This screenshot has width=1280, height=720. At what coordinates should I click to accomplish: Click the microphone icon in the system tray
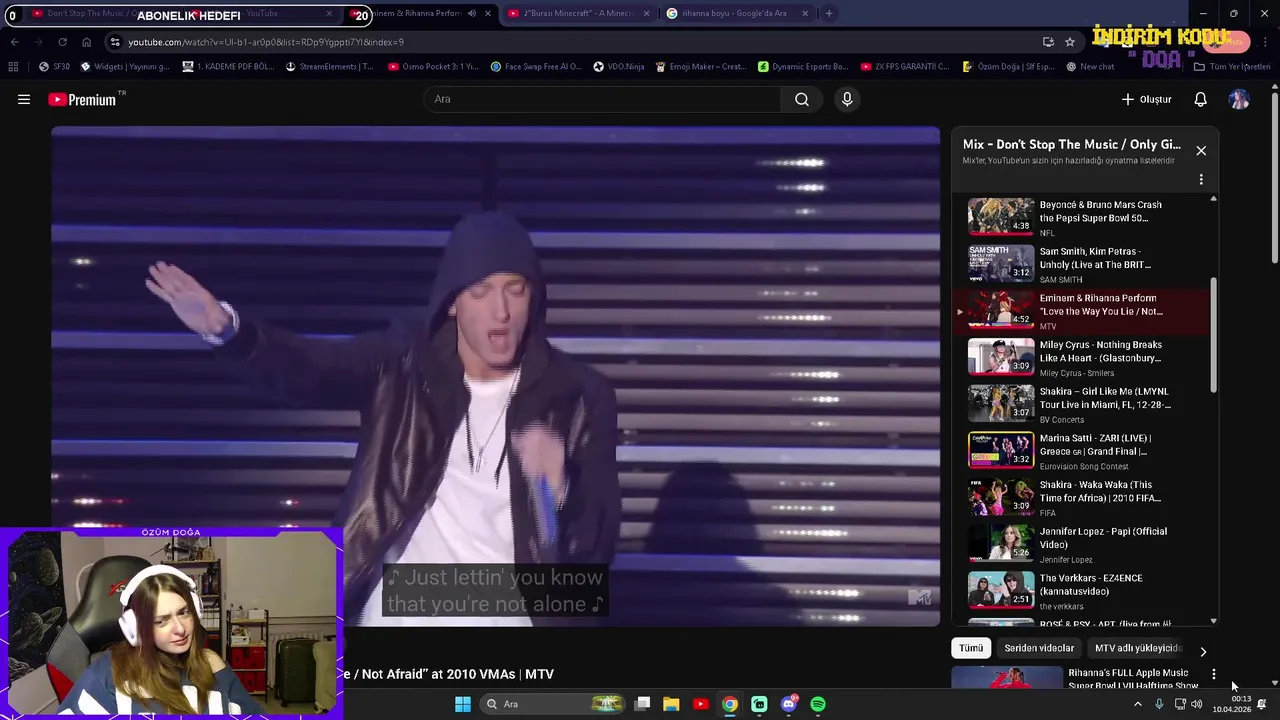1159,704
